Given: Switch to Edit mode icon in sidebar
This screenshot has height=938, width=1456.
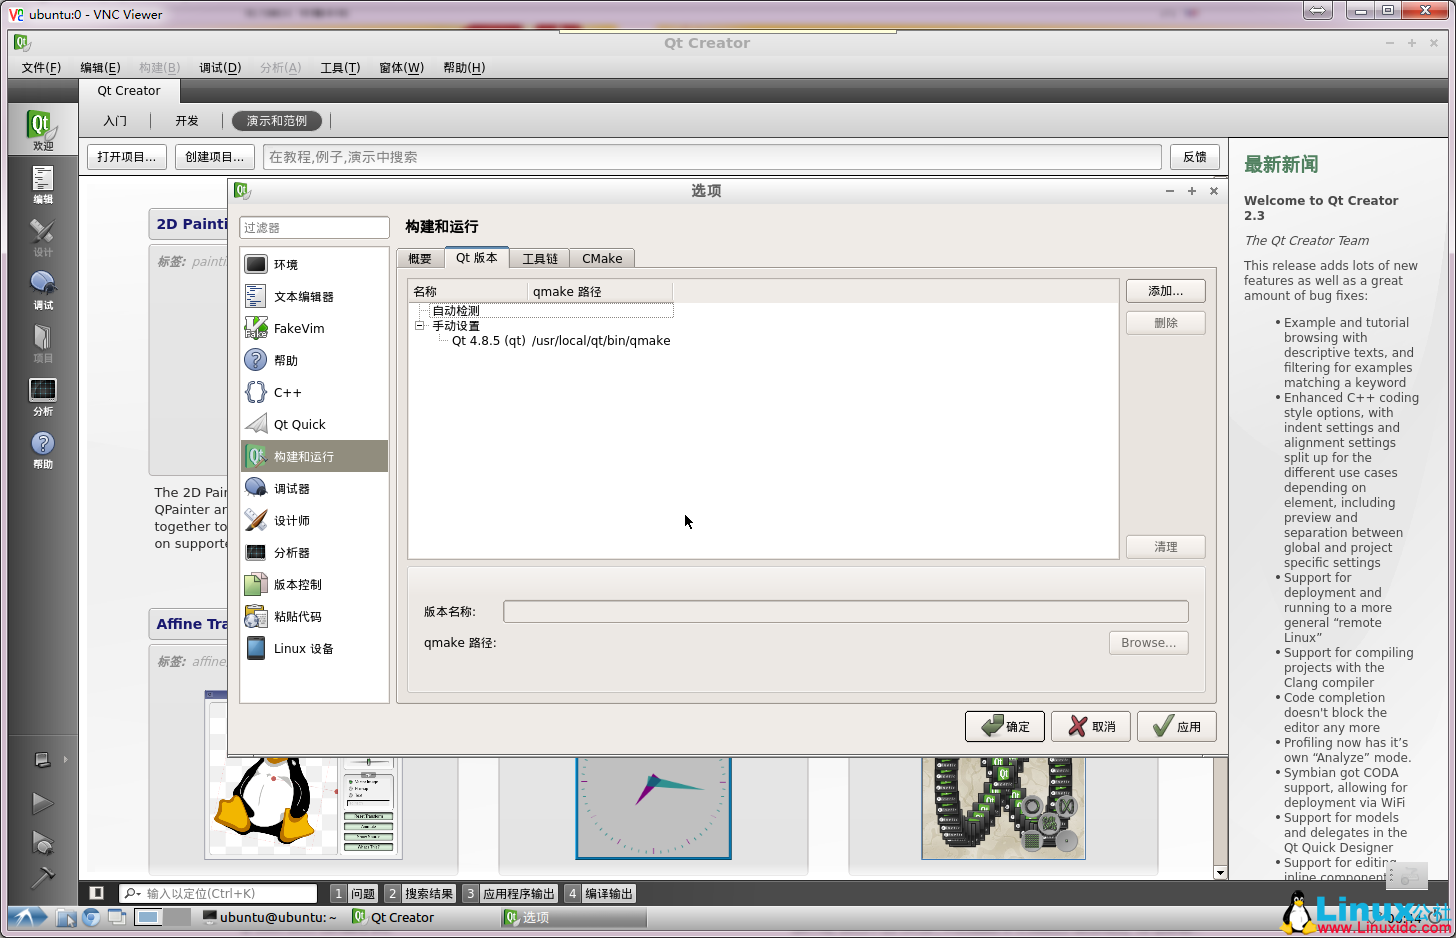Looking at the screenshot, I should [42, 184].
